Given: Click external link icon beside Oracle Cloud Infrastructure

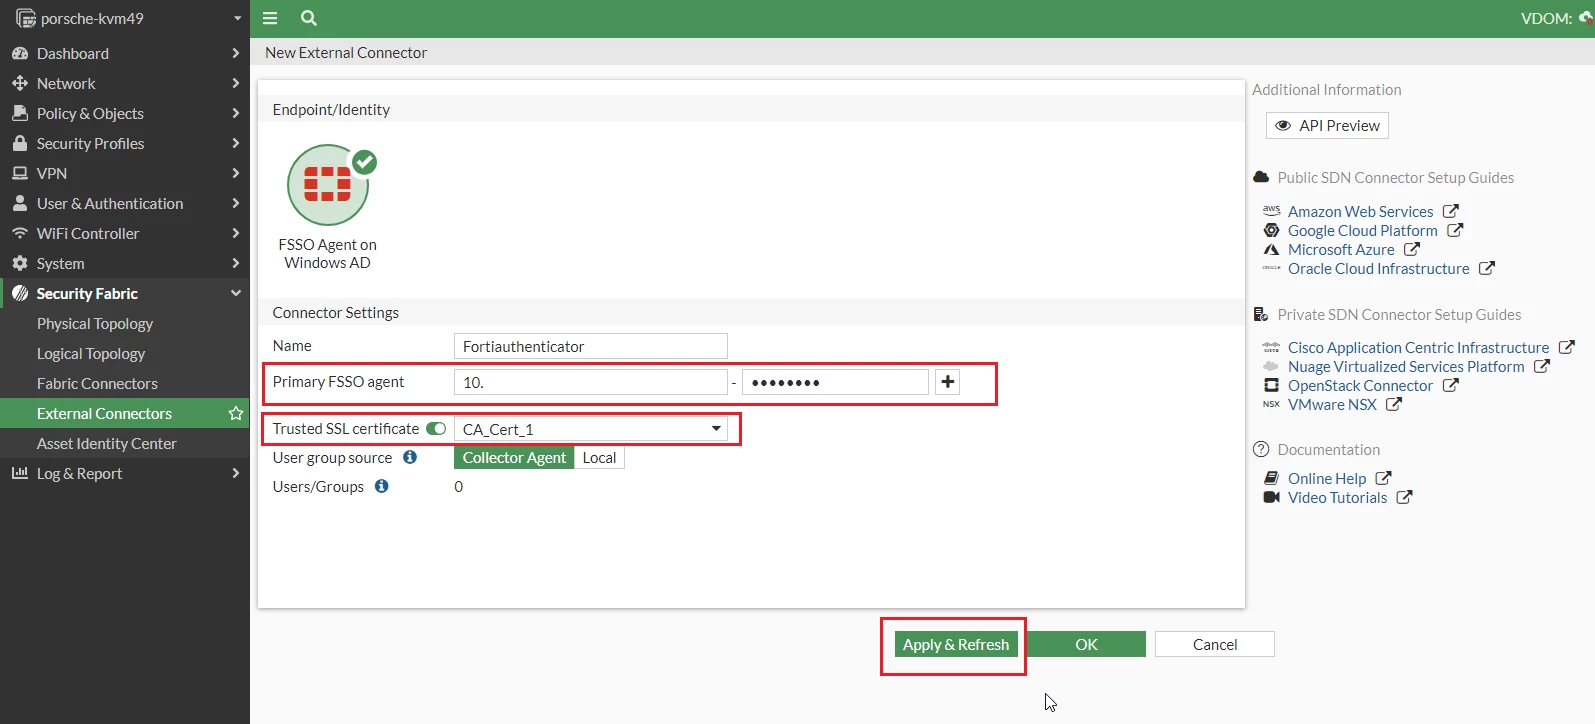Looking at the screenshot, I should (1487, 268).
